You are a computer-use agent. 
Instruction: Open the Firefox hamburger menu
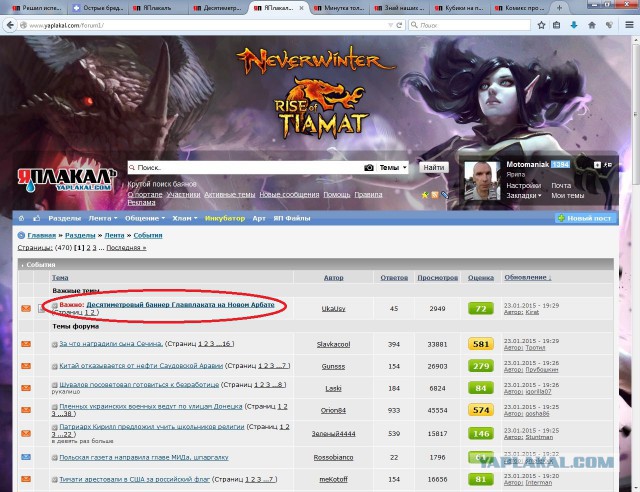629,25
